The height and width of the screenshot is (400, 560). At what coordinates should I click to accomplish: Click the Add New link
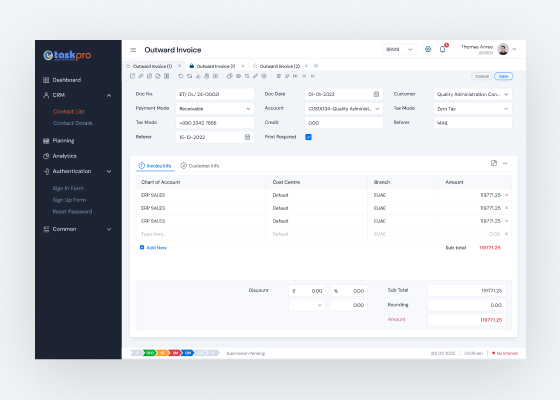(x=154, y=248)
